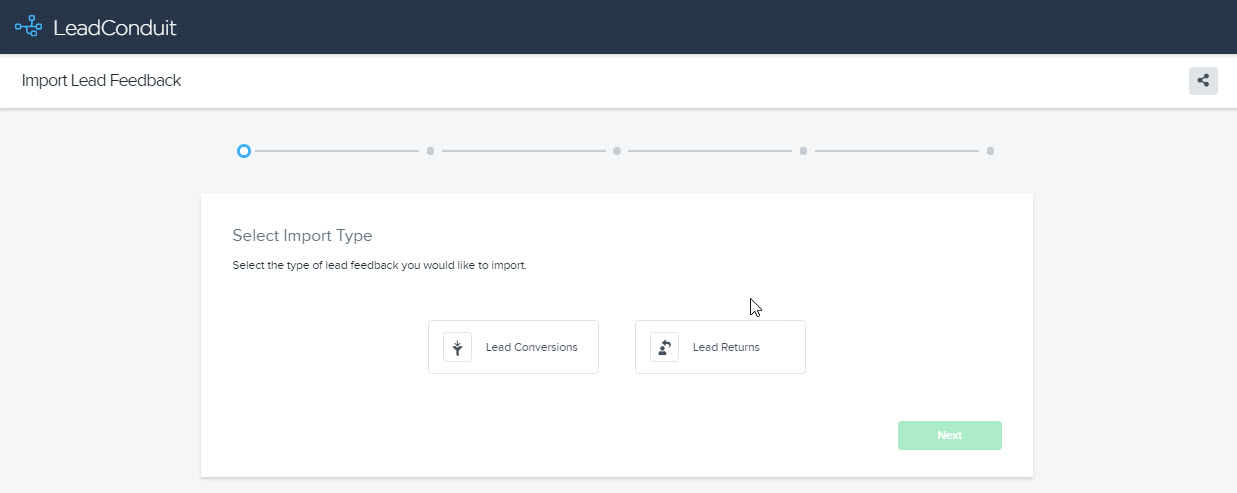Select the Lead Returns icon
The image size is (1237, 493).
(x=664, y=347)
